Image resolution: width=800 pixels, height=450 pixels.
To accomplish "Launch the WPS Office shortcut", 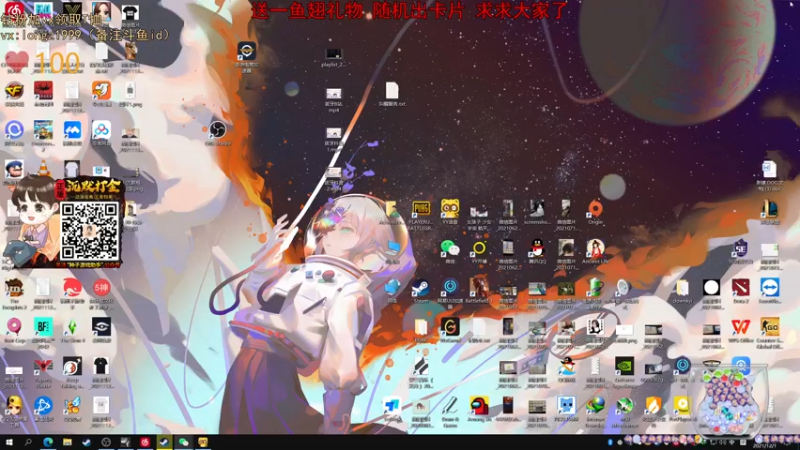I will click(740, 327).
